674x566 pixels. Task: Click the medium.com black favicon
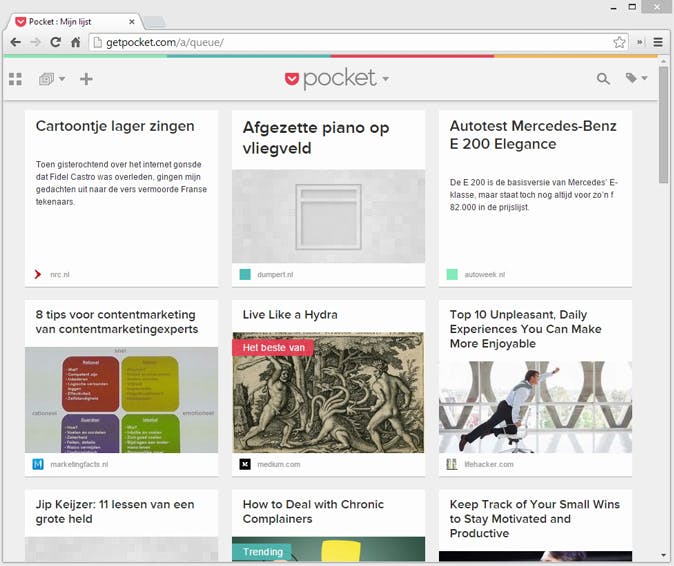coord(245,464)
